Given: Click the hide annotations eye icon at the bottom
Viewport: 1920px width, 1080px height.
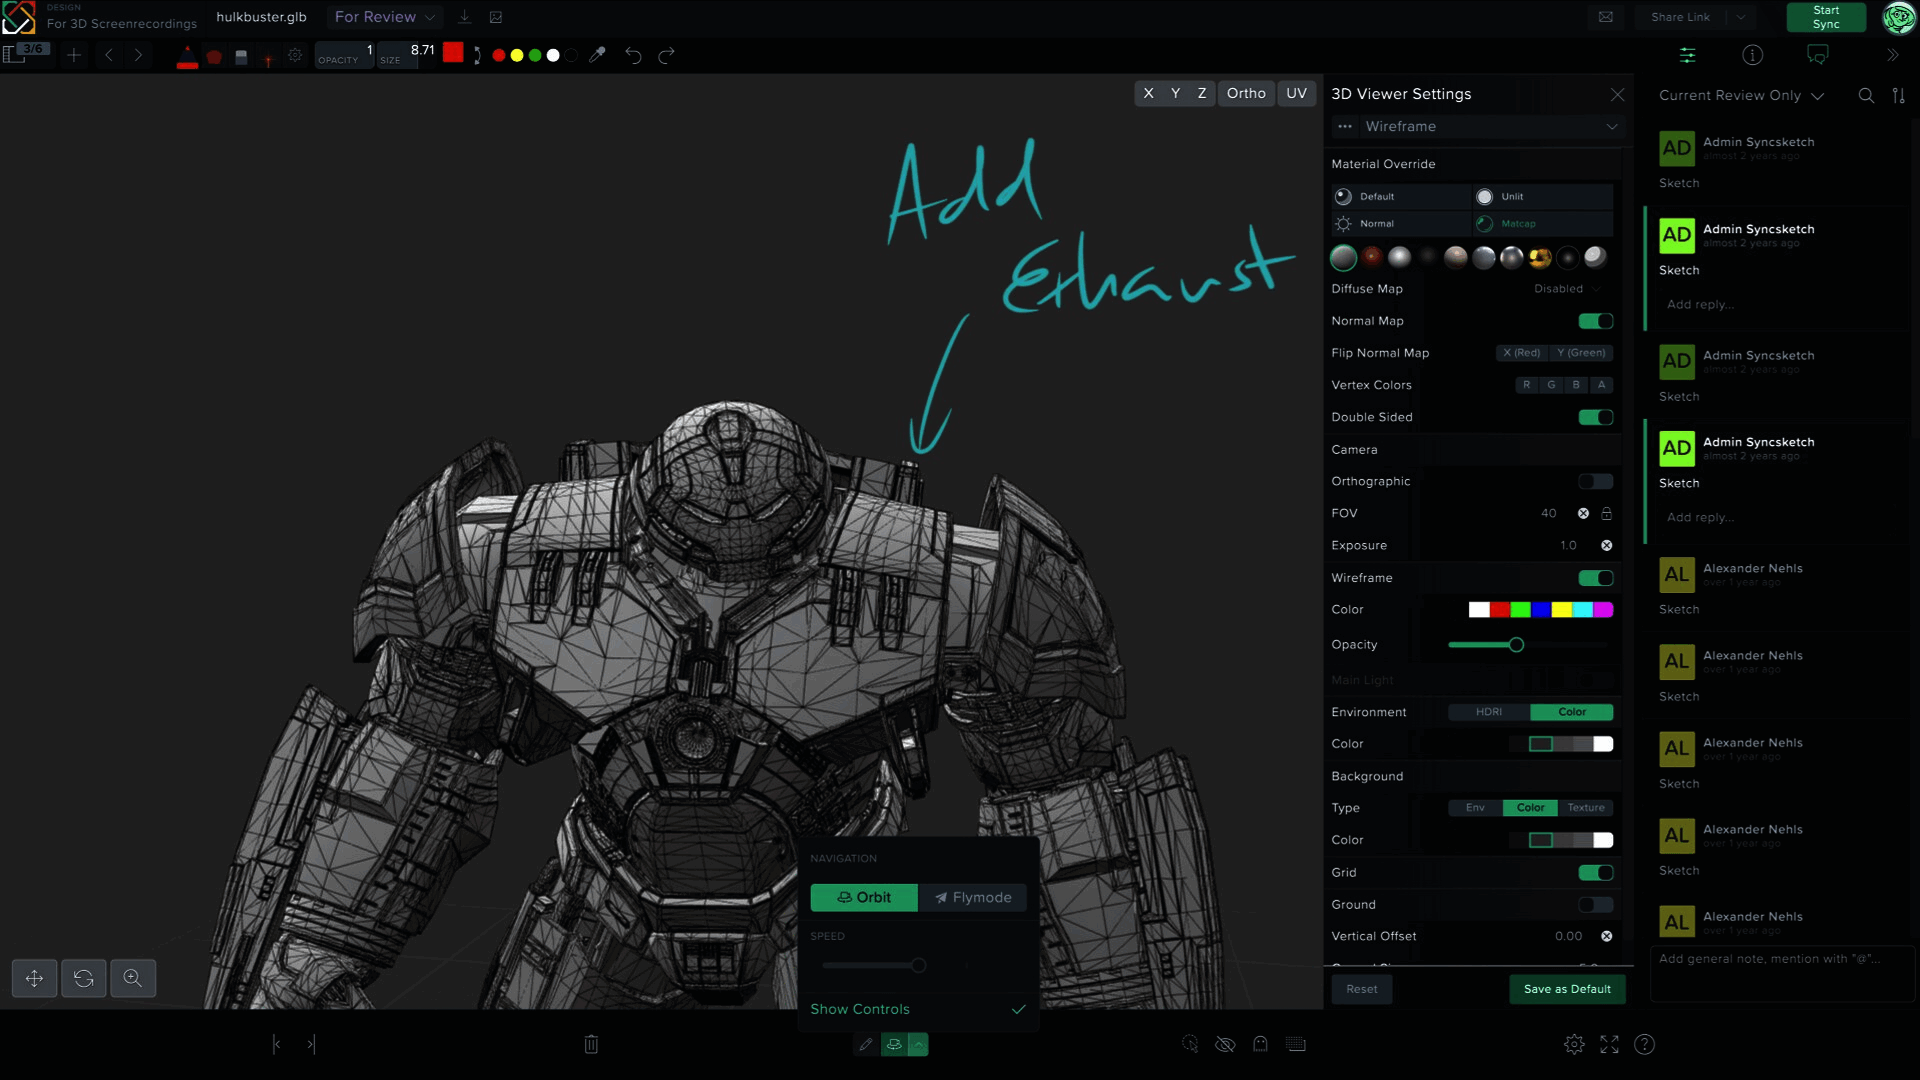Looking at the screenshot, I should pos(1224,1043).
